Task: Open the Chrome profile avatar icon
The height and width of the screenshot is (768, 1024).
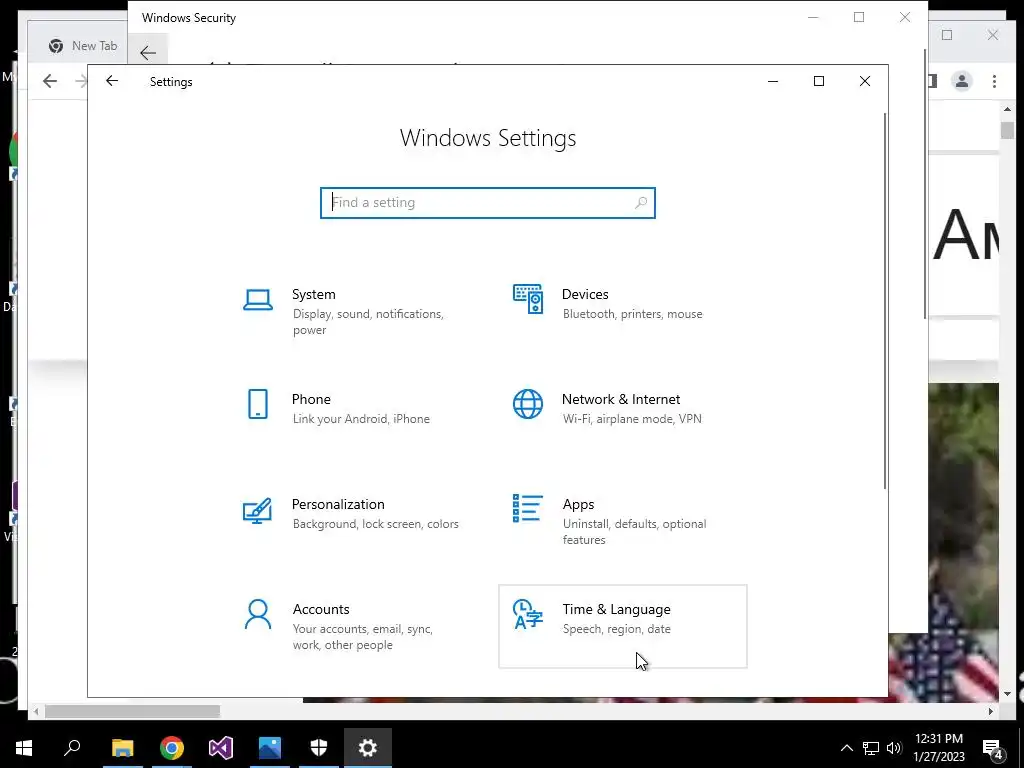Action: [962, 81]
